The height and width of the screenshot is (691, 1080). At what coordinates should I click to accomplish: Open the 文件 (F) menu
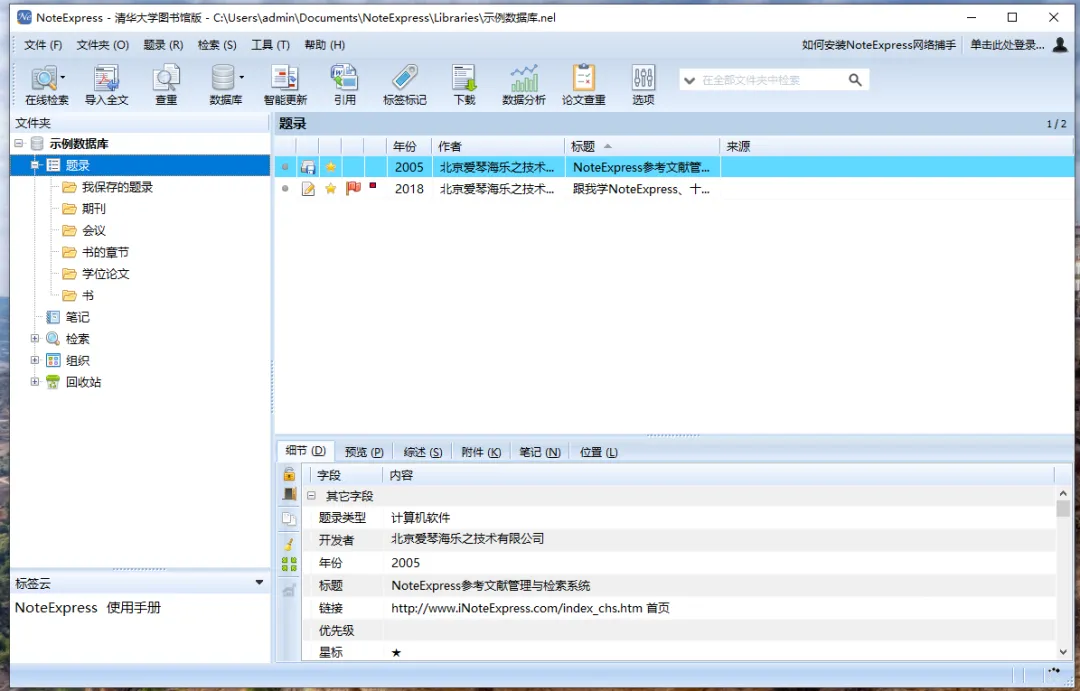point(43,45)
